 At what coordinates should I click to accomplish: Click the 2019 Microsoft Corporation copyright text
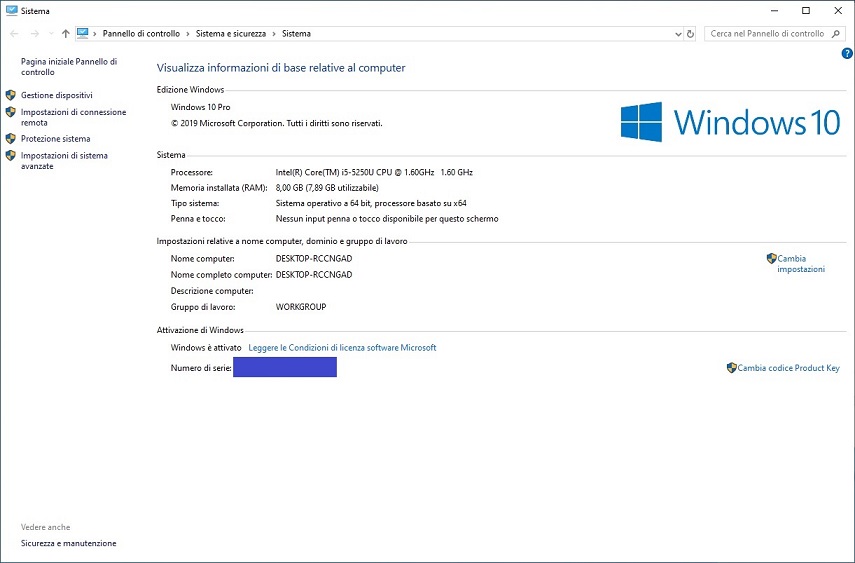click(276, 123)
